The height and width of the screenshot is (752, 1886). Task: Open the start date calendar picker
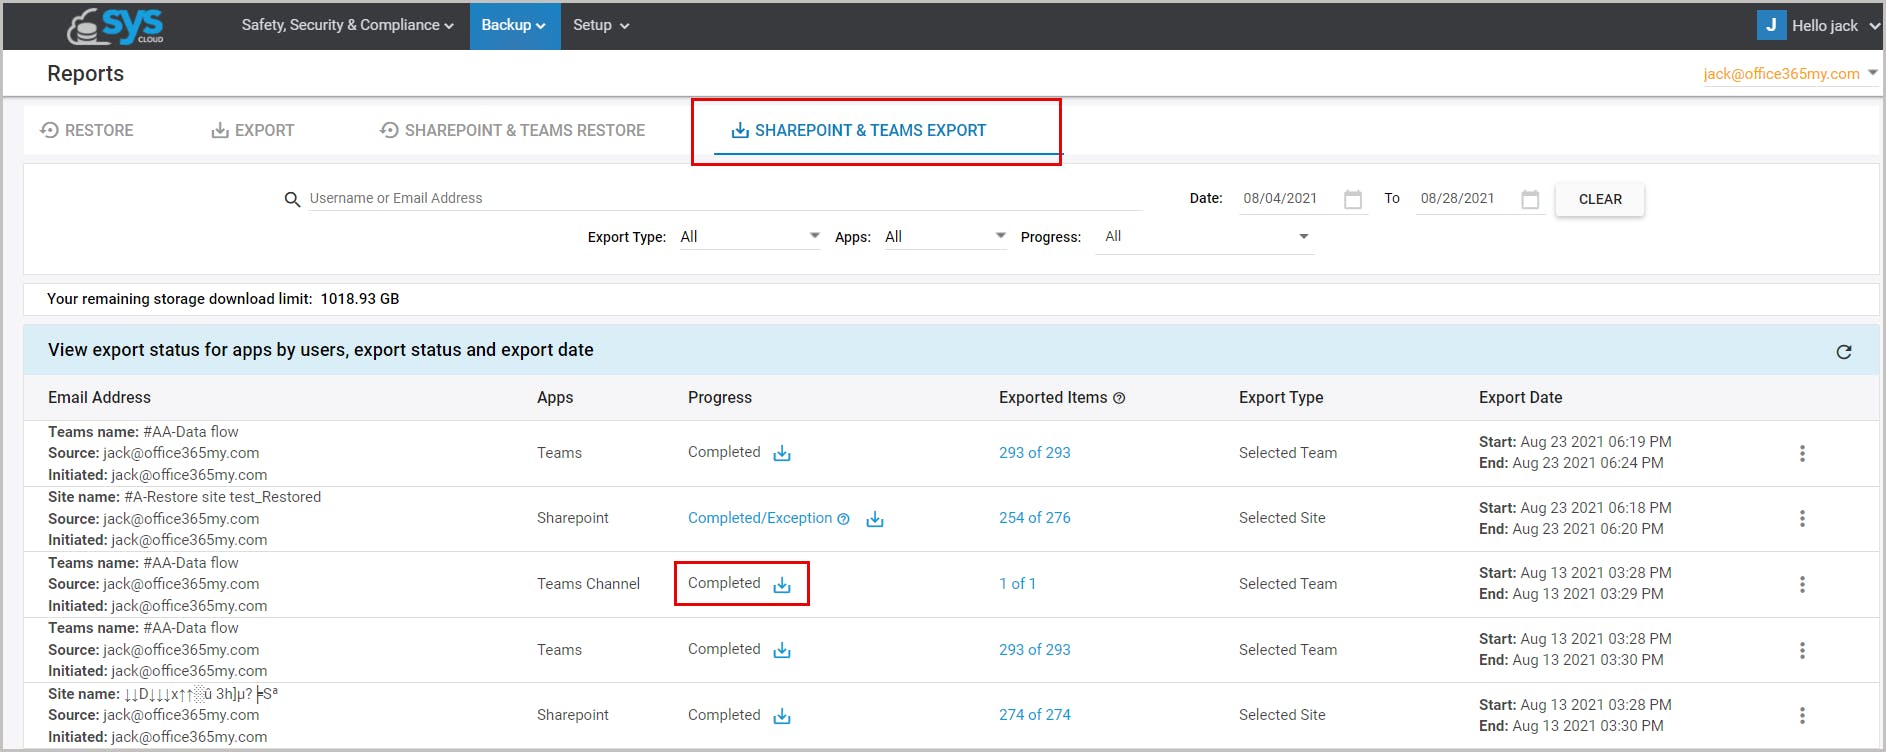point(1353,200)
